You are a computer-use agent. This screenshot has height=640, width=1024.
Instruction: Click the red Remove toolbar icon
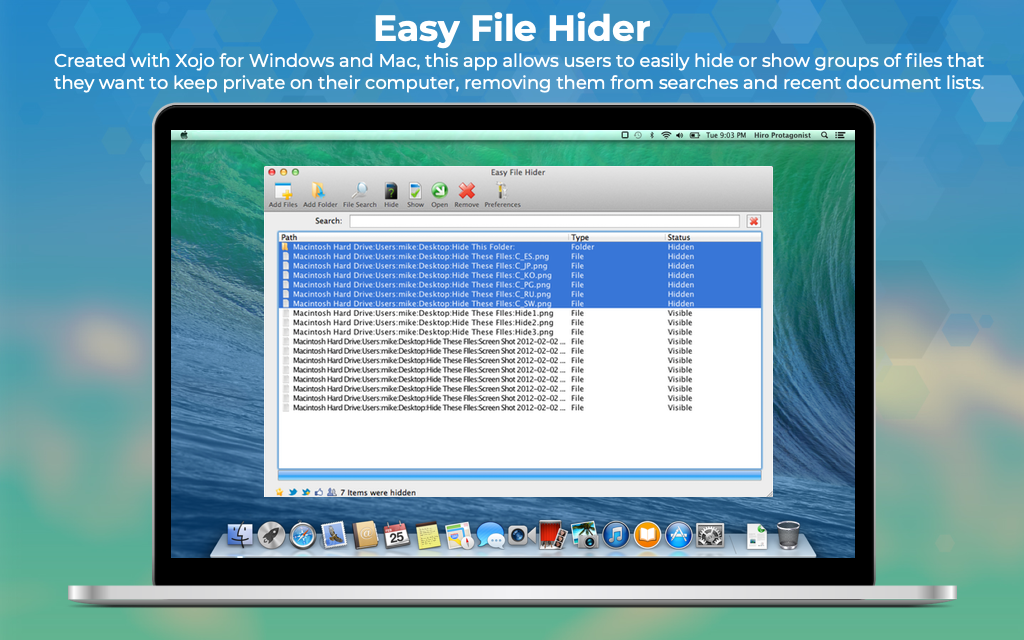click(466, 191)
